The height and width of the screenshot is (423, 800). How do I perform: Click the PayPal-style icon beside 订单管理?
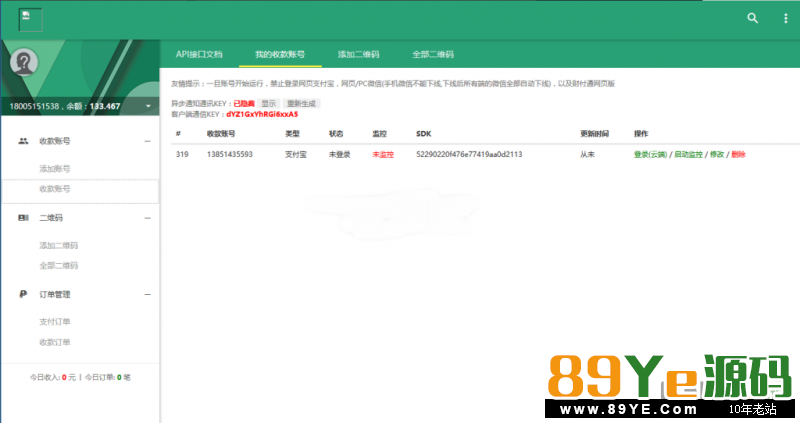23,294
